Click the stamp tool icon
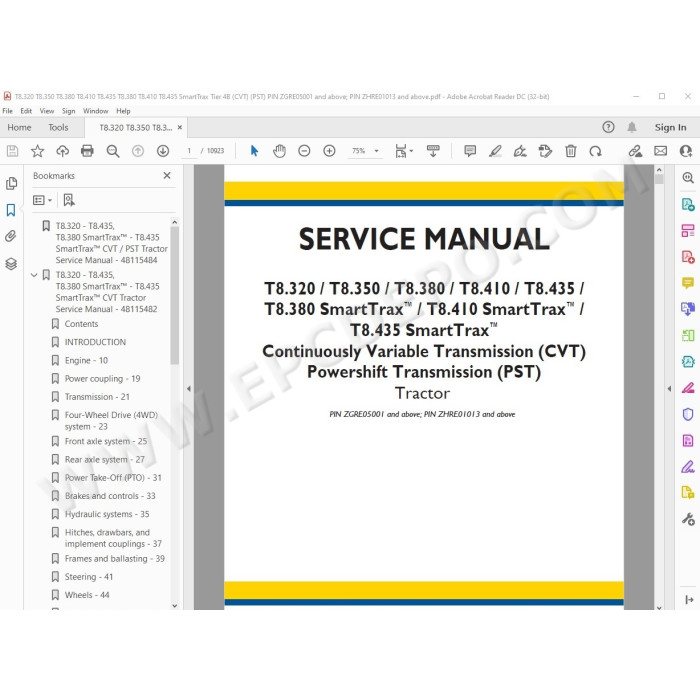 pyautogui.click(x=545, y=151)
